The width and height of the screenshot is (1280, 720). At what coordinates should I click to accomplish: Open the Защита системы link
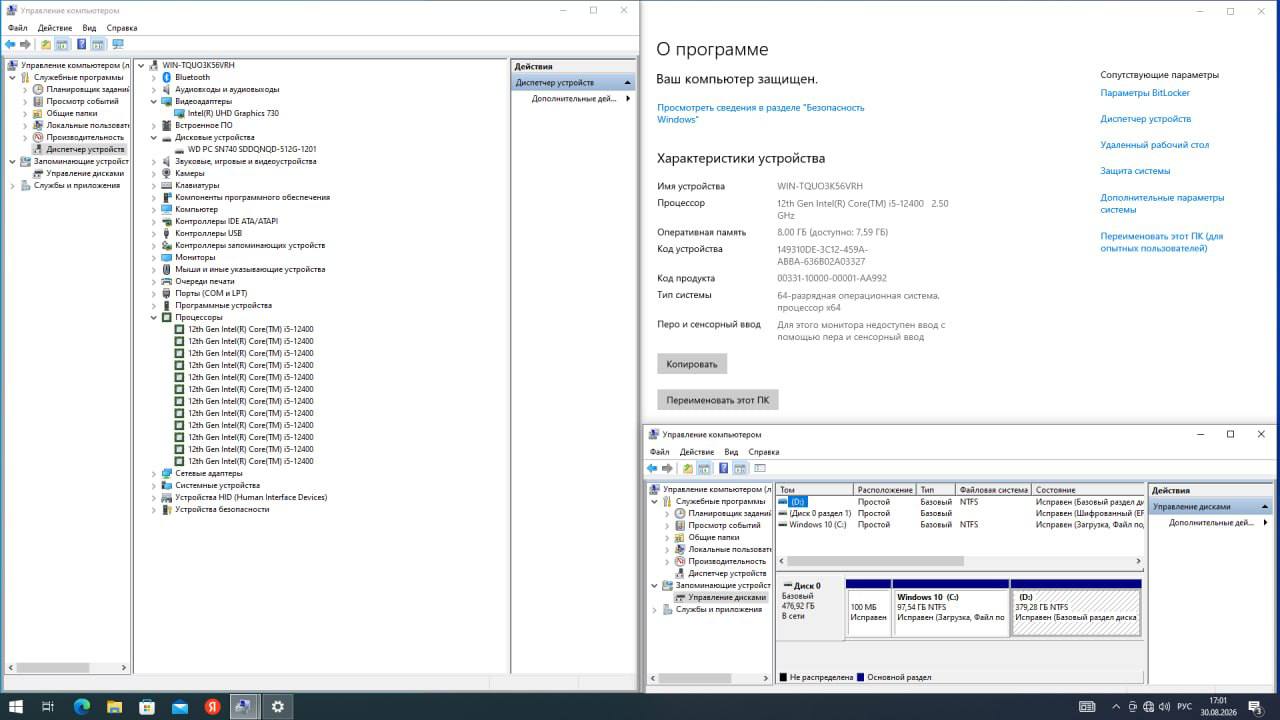pyautogui.click(x=1135, y=171)
